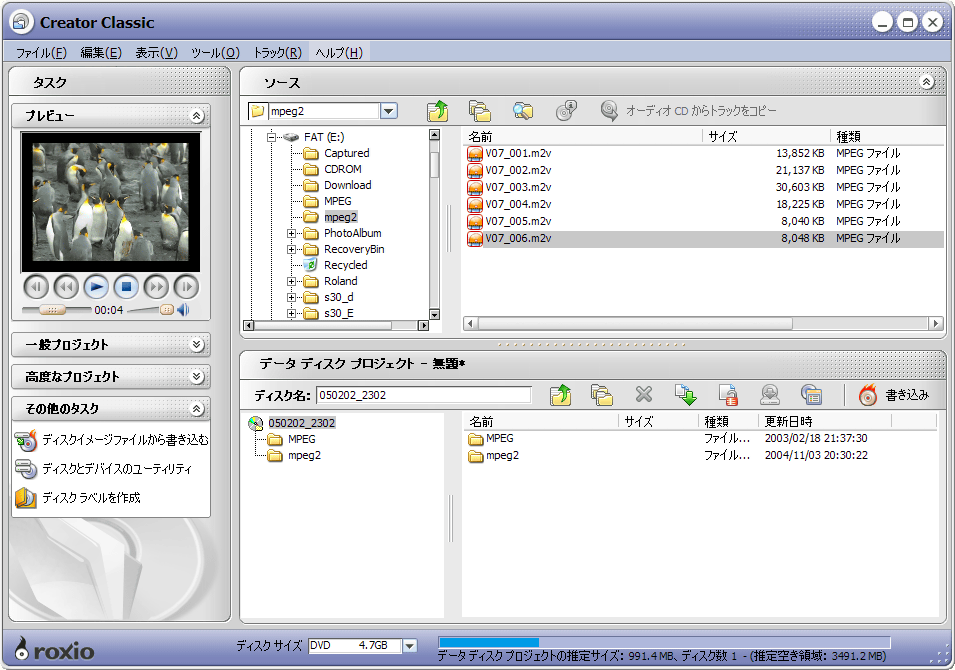
Task: Open the ファイル(F) menu
Action: tap(41, 53)
